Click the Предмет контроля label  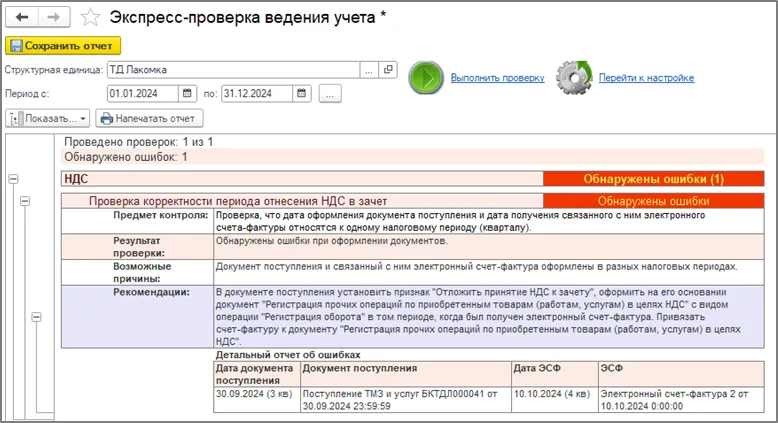160,215
